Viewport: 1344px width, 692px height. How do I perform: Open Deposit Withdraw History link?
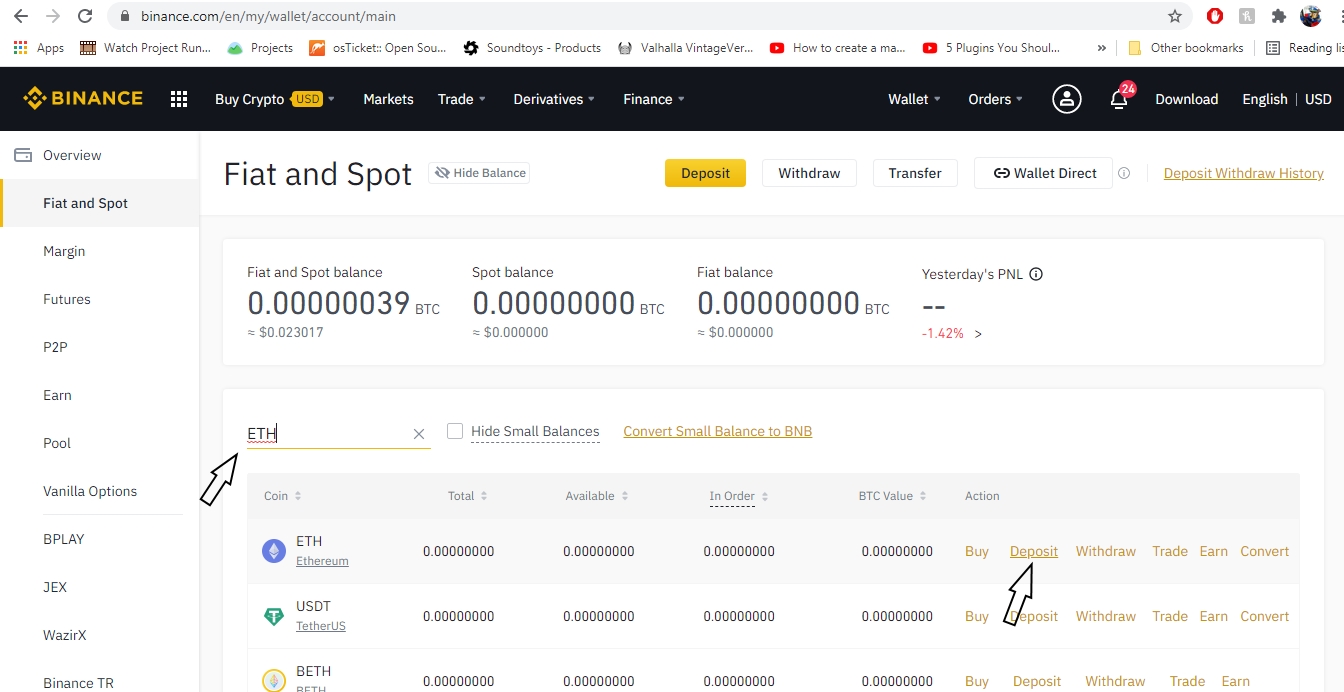pyautogui.click(x=1244, y=173)
